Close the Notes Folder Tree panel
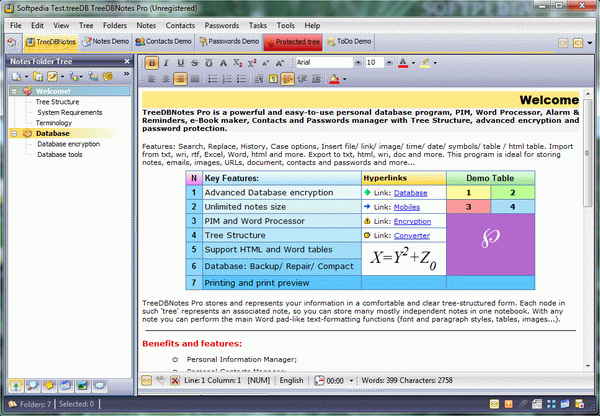This screenshot has height=416, width=600. point(127,61)
